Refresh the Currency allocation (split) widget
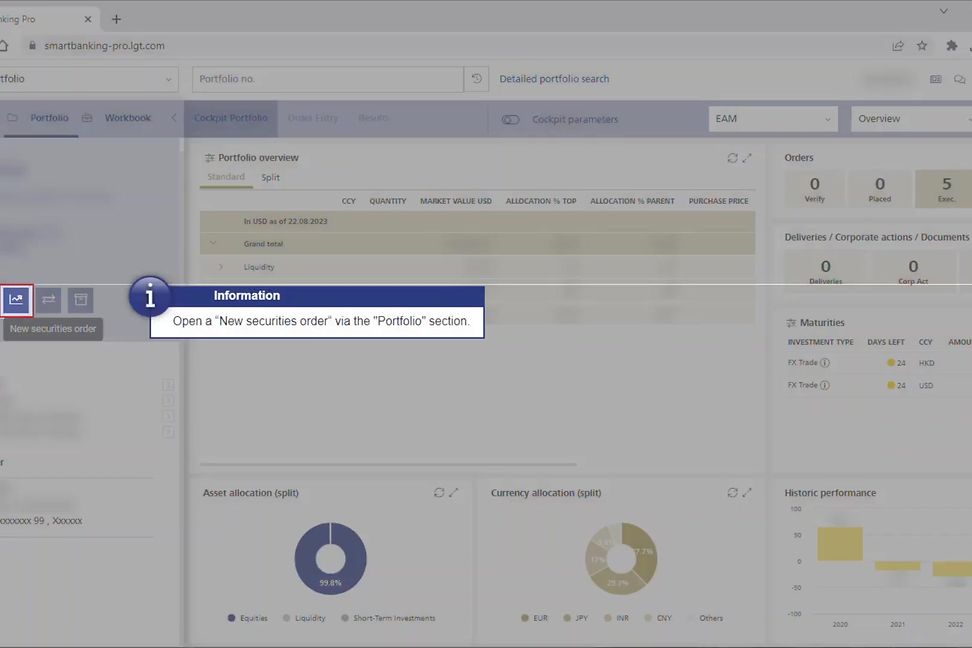 tap(732, 493)
